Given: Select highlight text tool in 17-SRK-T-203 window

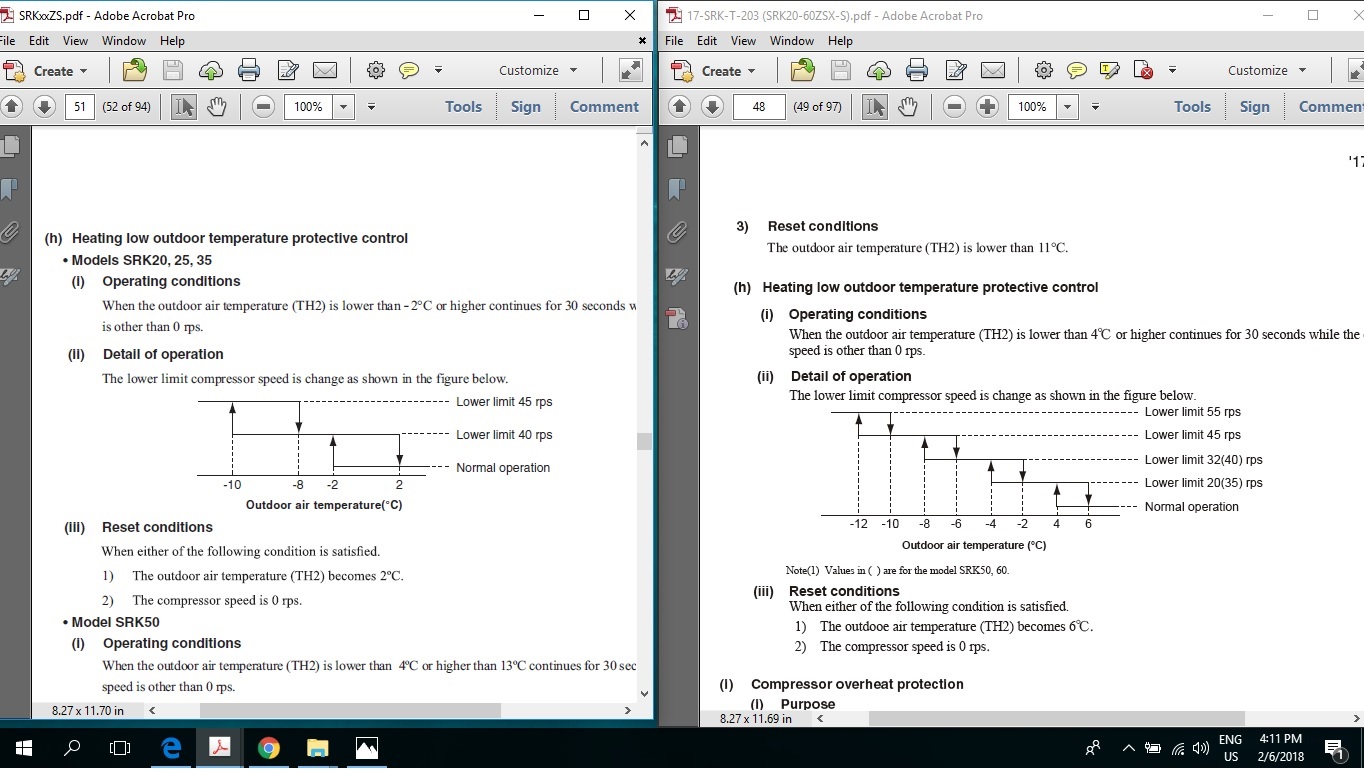Looking at the screenshot, I should coord(1110,70).
